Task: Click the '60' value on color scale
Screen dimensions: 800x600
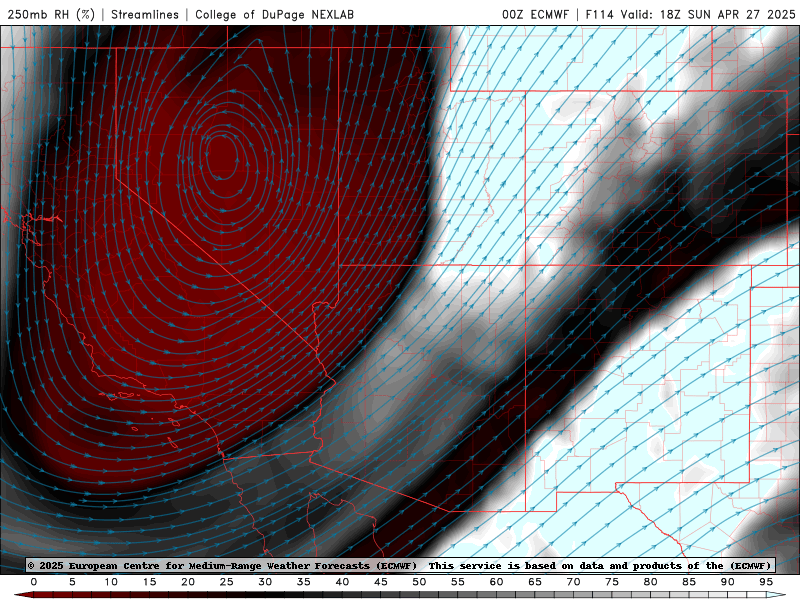Action: (x=496, y=582)
